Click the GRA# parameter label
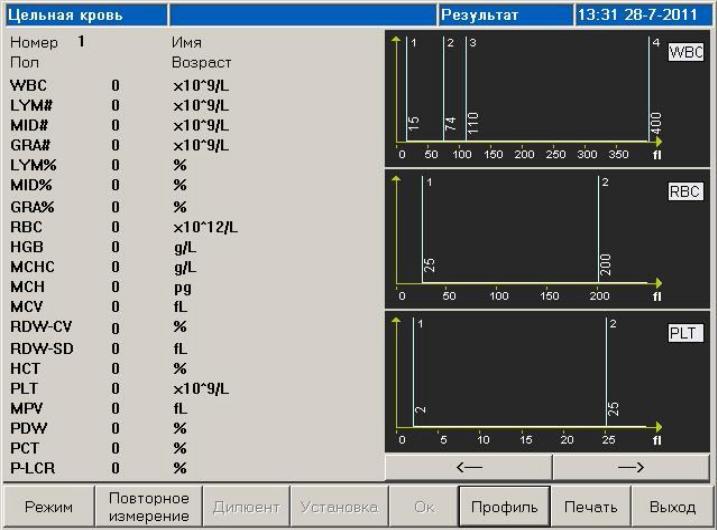Screen dimensions: 717x530 coord(30,145)
